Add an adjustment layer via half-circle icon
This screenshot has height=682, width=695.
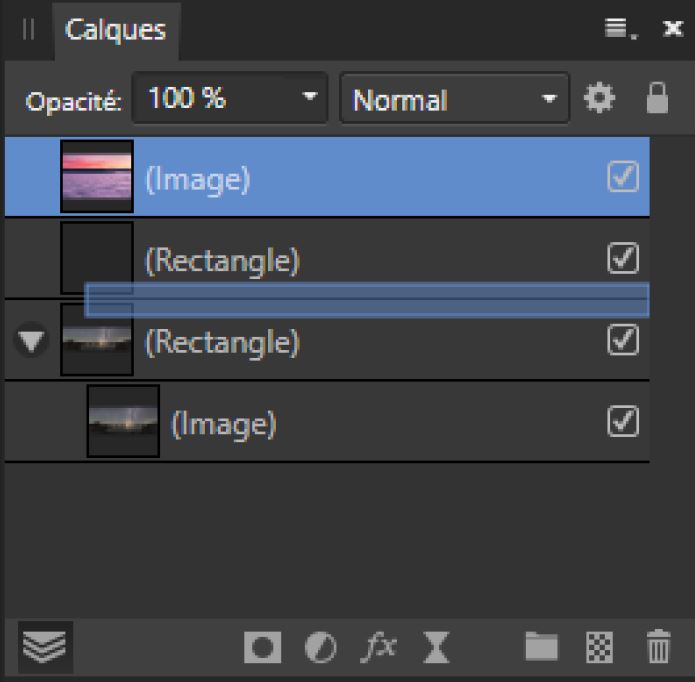click(321, 648)
